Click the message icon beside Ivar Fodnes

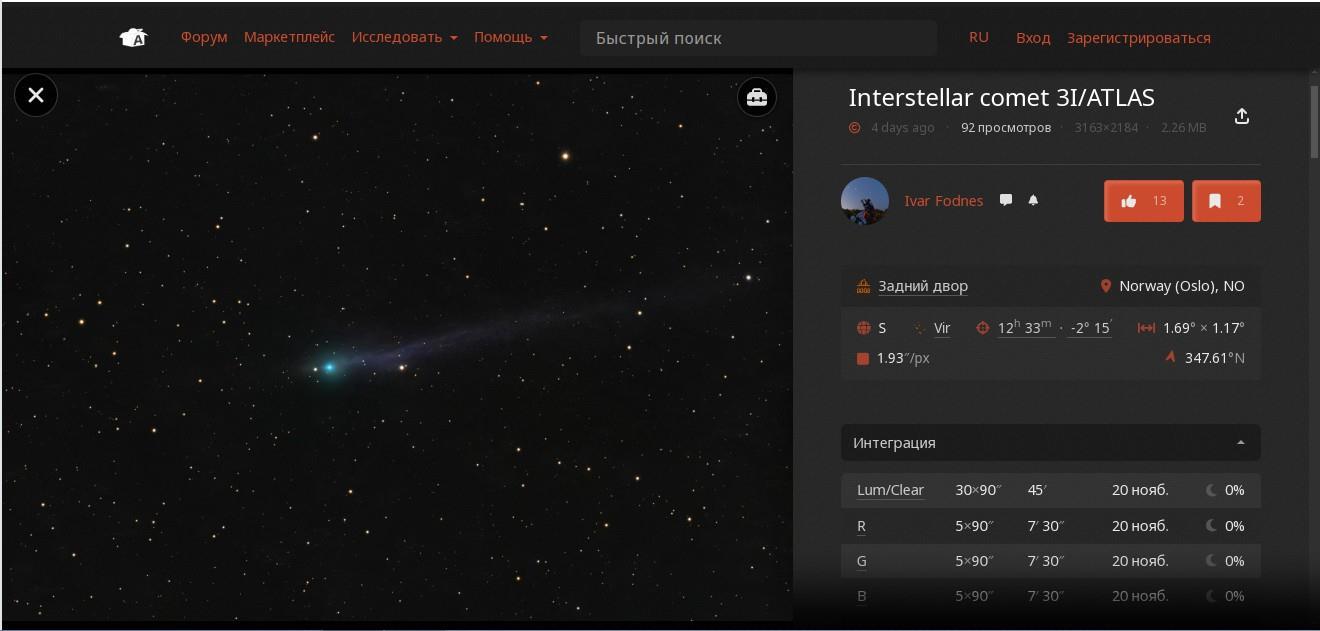pos(1006,200)
